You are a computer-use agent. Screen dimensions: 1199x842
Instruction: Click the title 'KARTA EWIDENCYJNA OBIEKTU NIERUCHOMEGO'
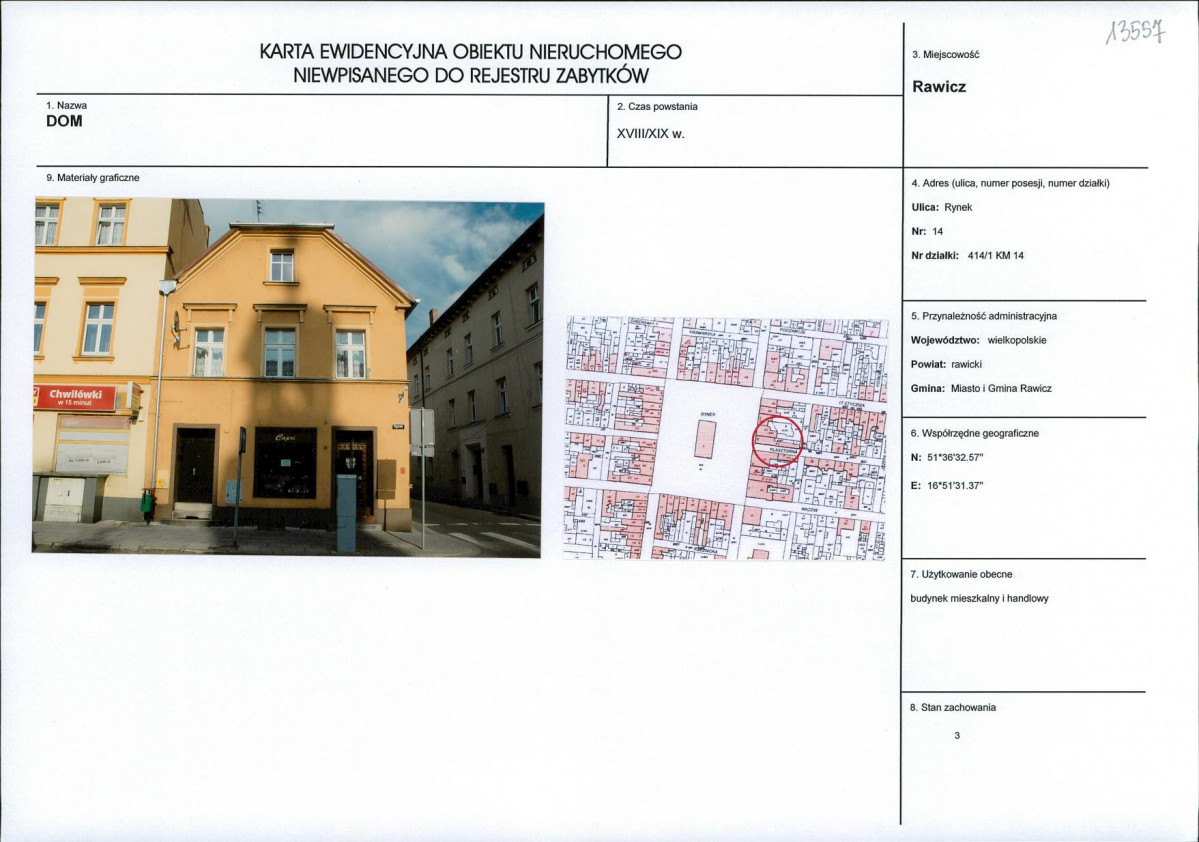click(x=470, y=51)
